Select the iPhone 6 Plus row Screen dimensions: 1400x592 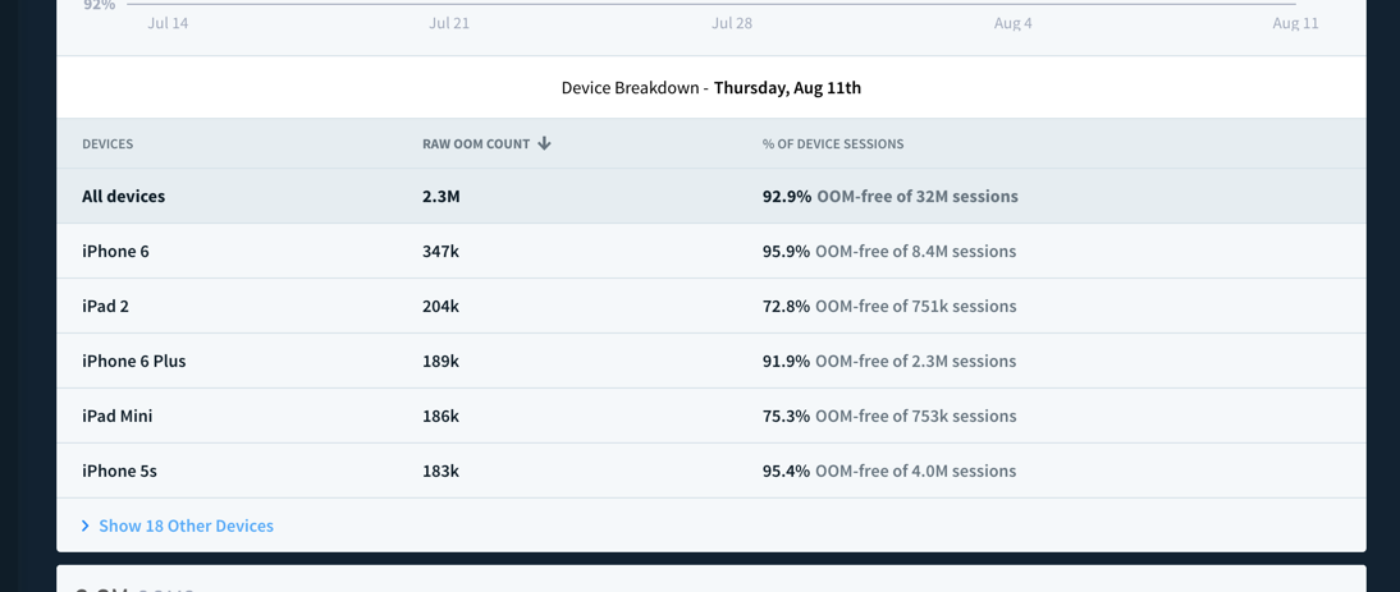pyautogui.click(x=134, y=361)
